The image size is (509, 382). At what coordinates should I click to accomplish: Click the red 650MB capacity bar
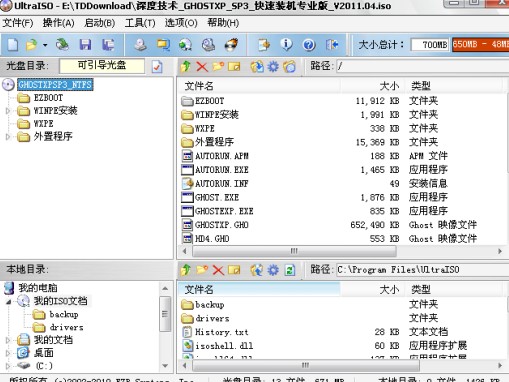480,44
